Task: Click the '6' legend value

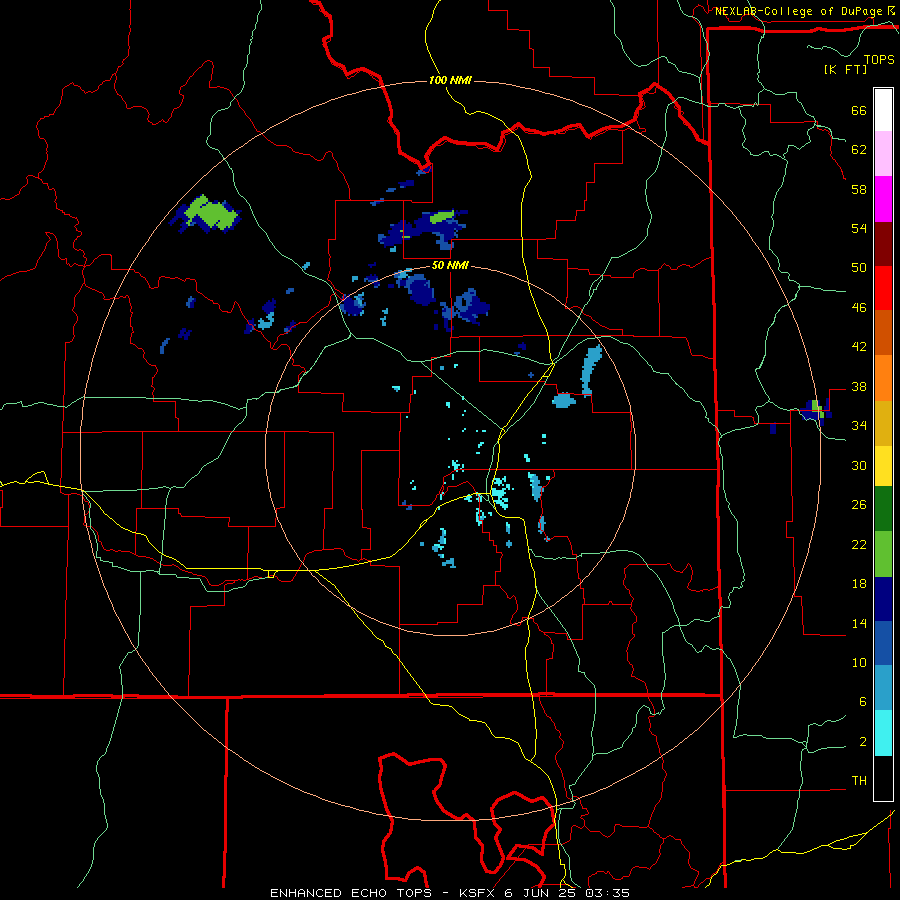Action: click(862, 702)
